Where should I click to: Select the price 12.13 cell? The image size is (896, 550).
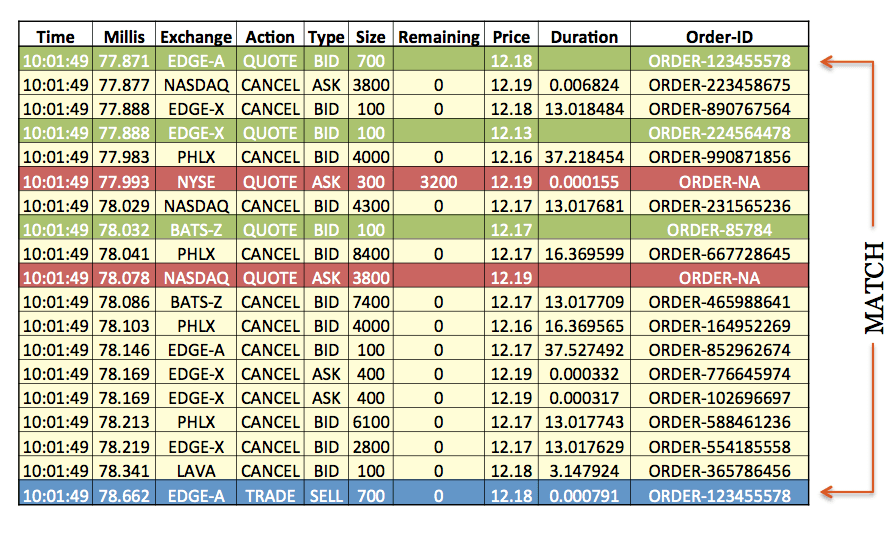point(511,133)
